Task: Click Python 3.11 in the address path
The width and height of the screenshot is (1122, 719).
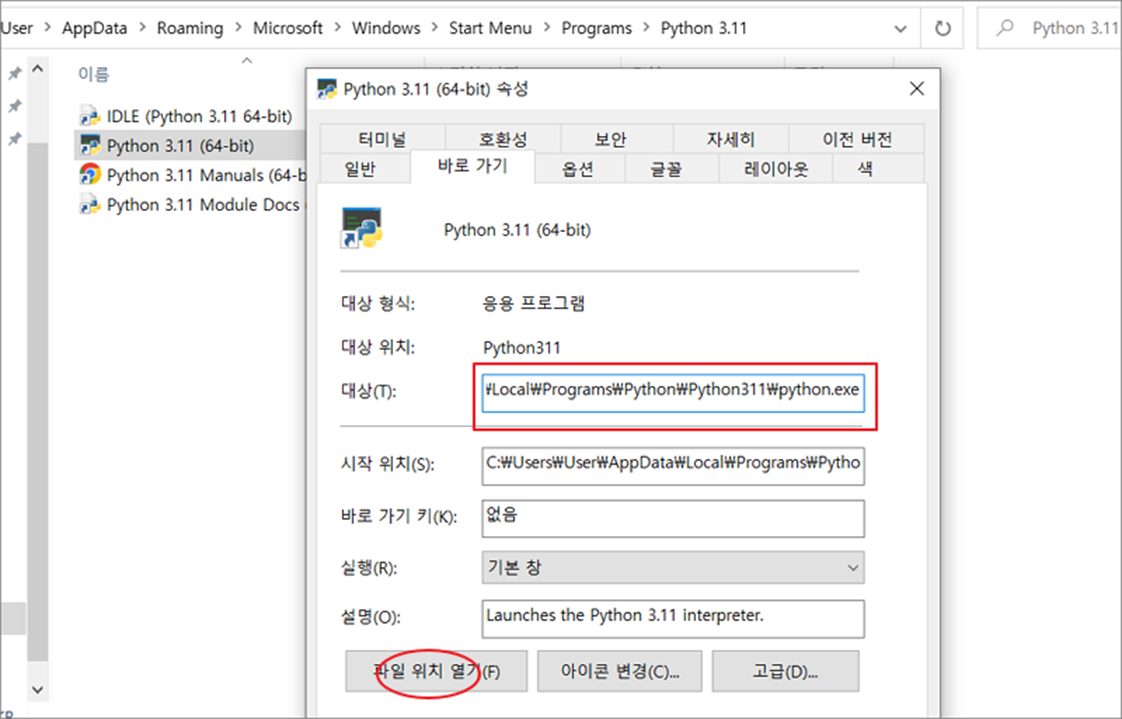Action: point(703,28)
